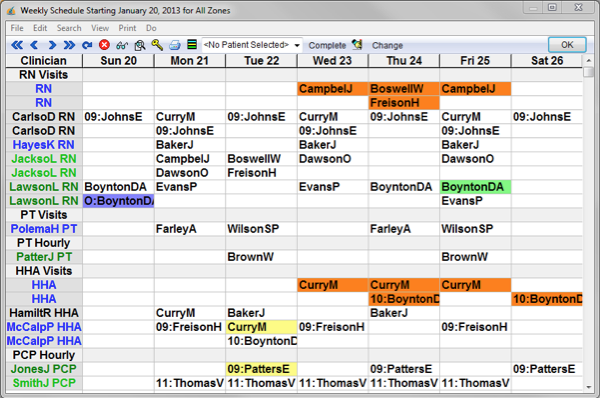Open the Print menu
Screen dimensions: 600x398
pos(127,28)
